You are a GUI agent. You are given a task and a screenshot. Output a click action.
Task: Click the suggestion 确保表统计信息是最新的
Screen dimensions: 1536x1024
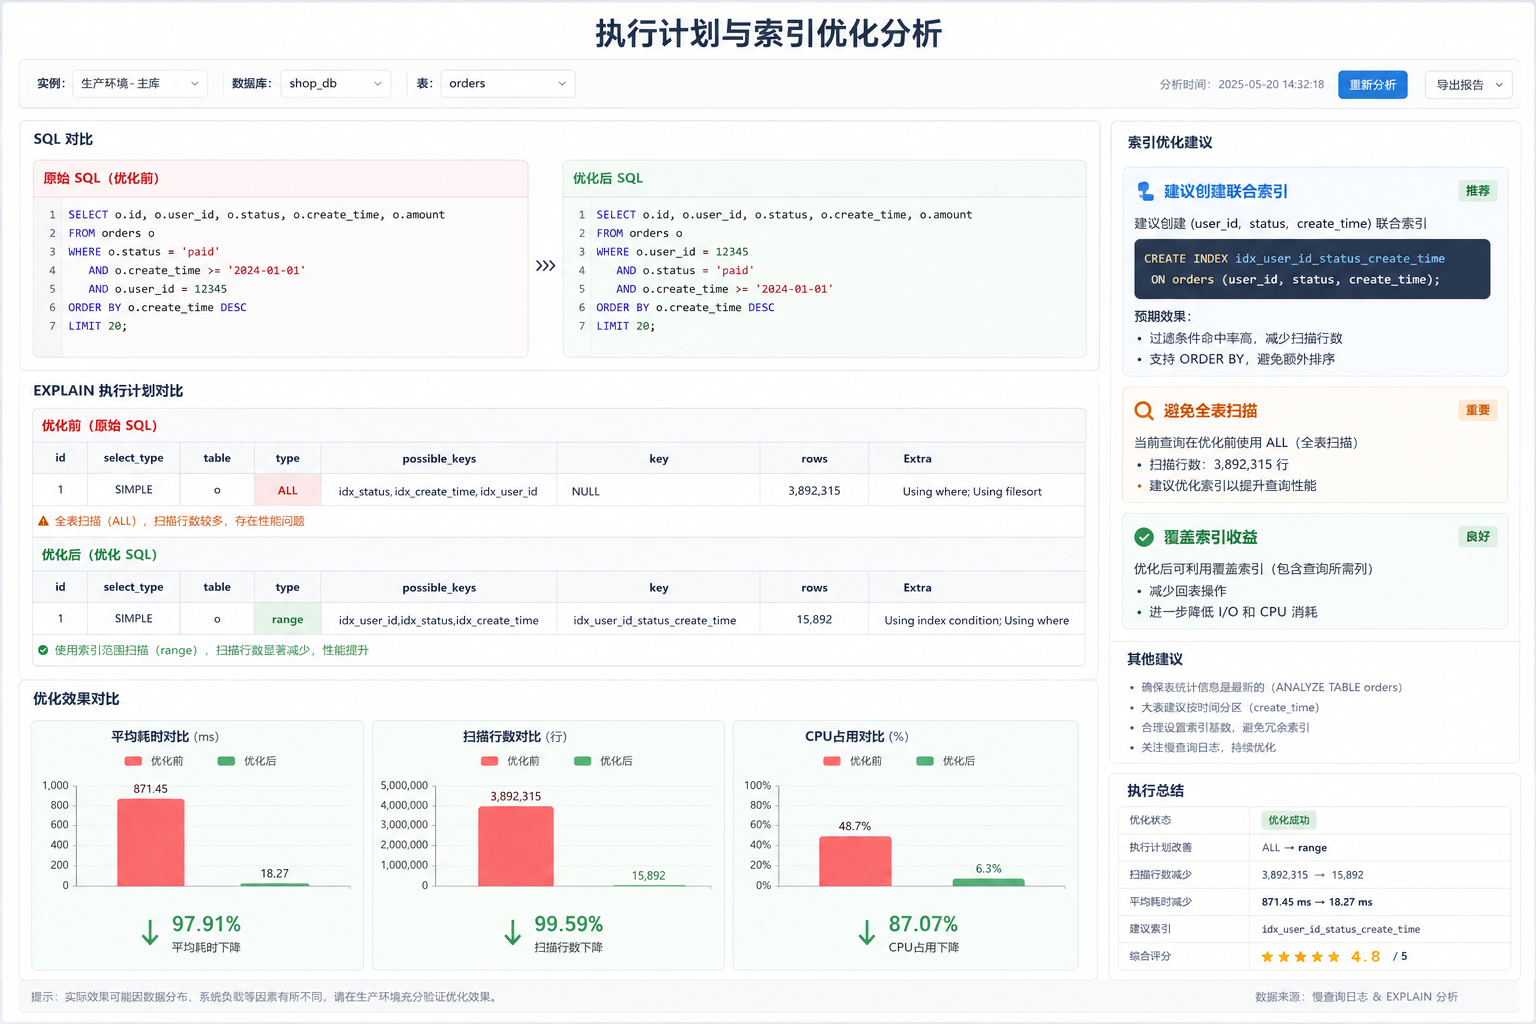(x=1271, y=687)
